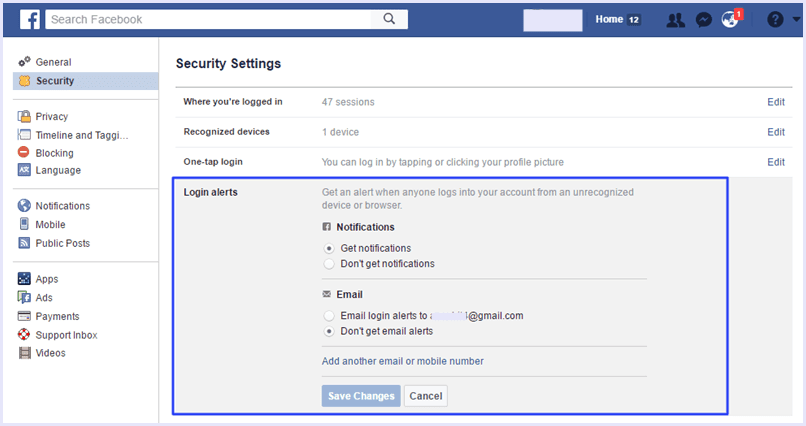
Task: Click the search magnifier icon
Action: [389, 19]
